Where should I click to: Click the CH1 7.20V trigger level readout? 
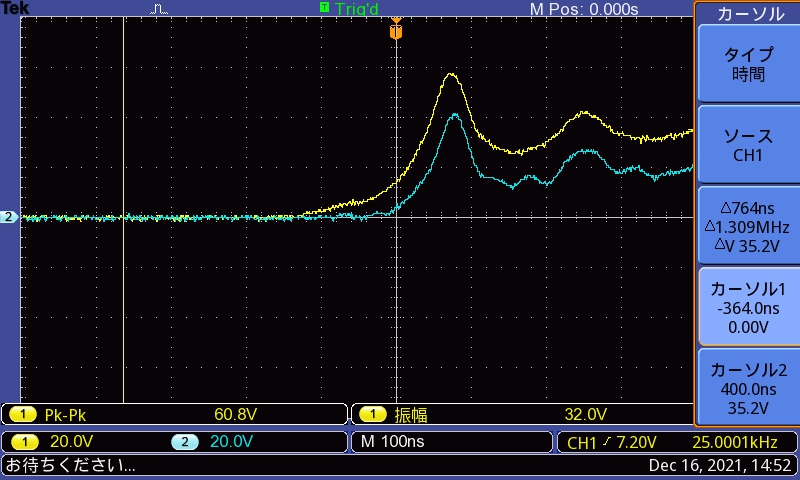pos(611,442)
